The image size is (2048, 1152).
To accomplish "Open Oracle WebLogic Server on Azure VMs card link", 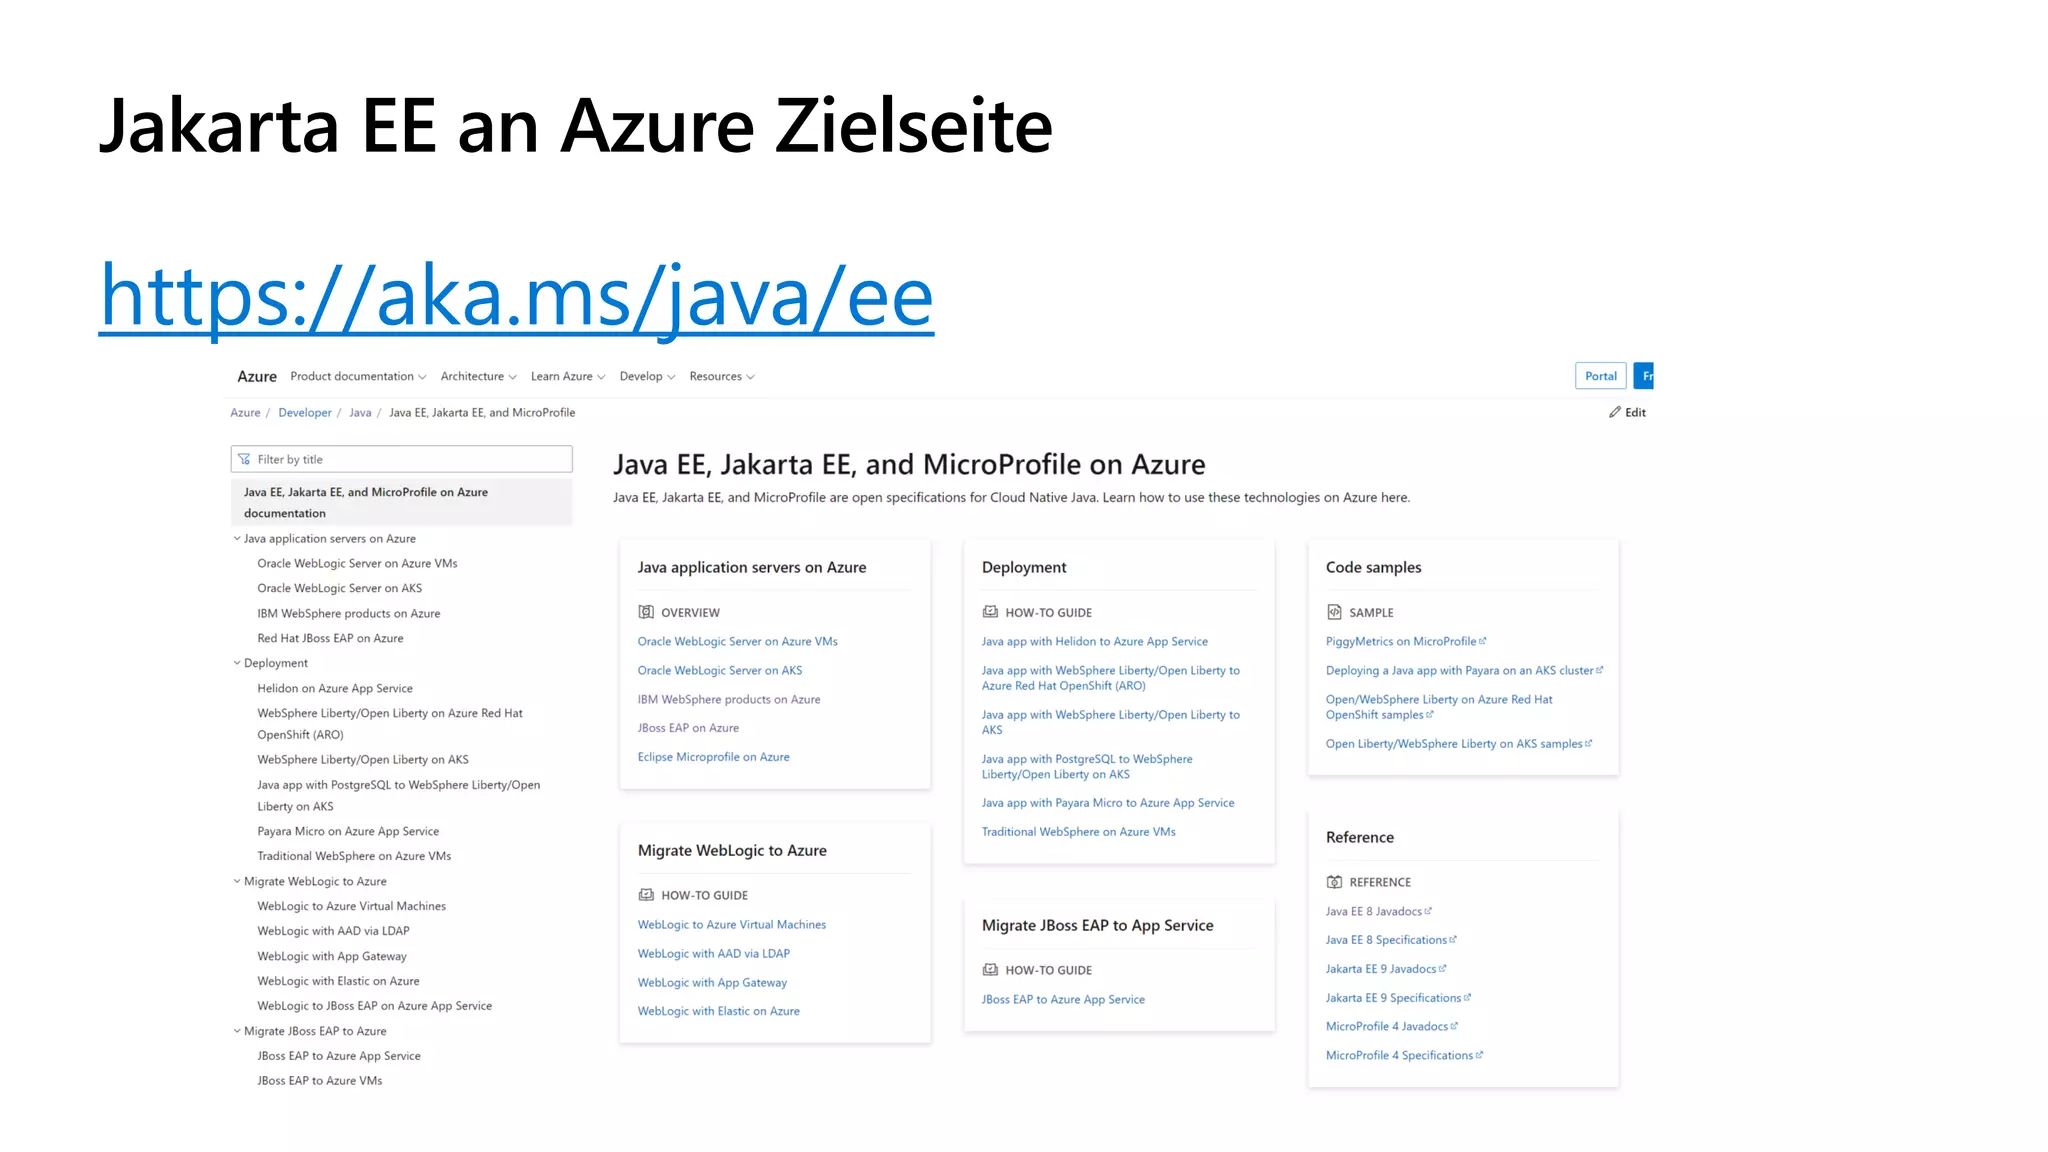I will click(738, 642).
